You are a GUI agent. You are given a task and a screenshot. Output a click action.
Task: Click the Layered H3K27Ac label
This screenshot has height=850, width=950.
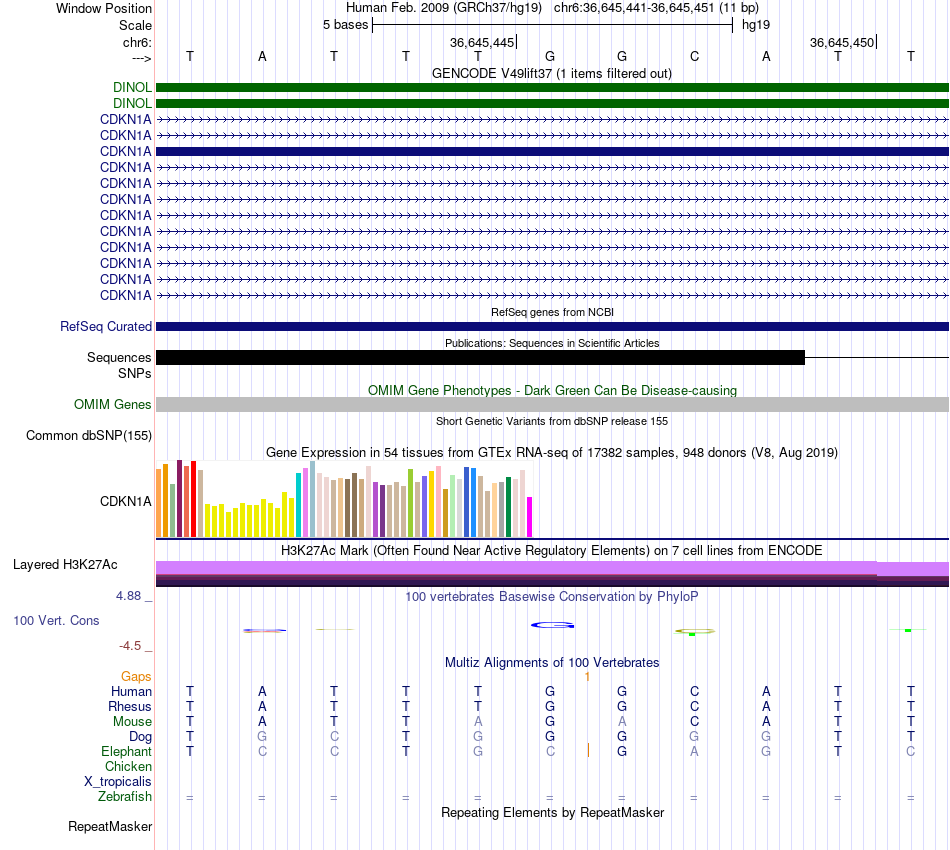click(65, 565)
